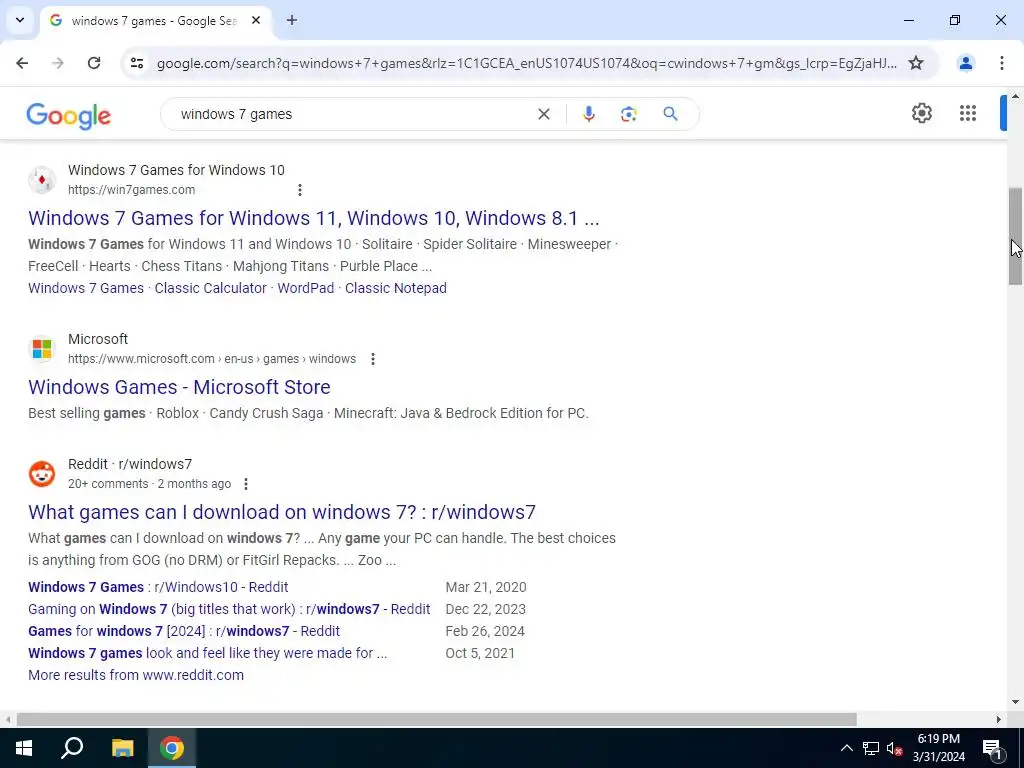Click the Reddit favicon

(42, 473)
